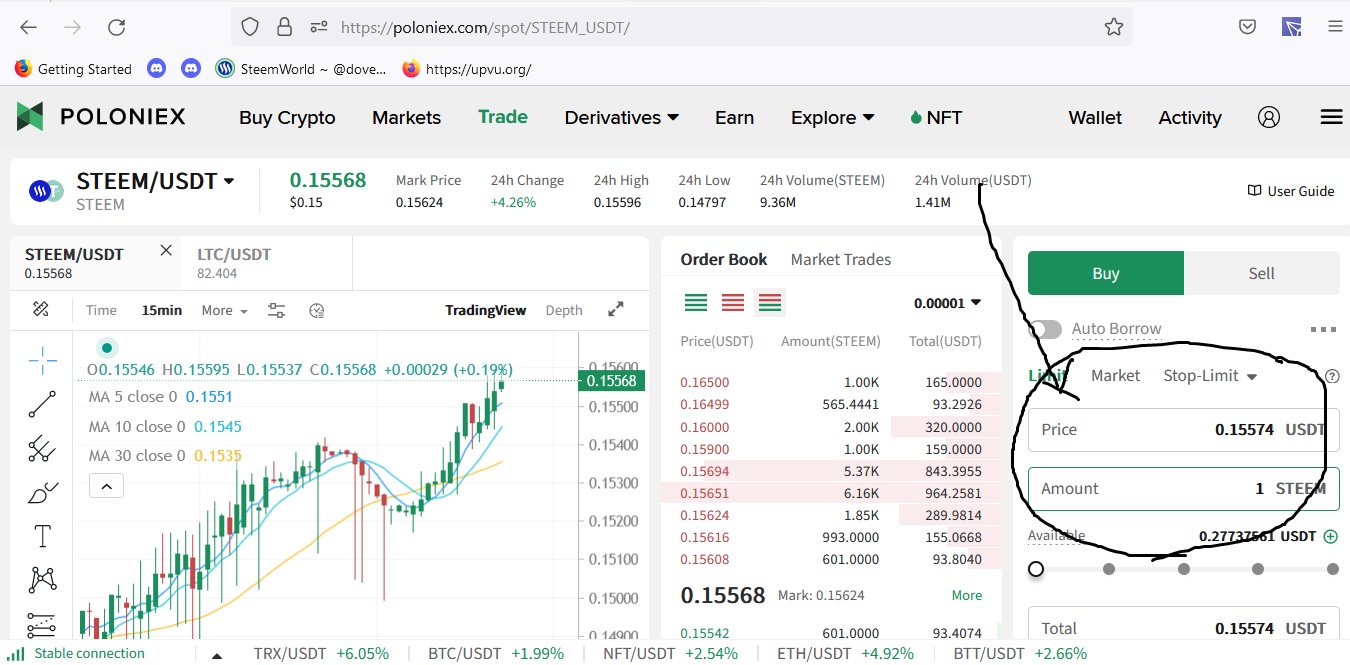
Task: Click the amount slider handle at zero
Action: pyautogui.click(x=1036, y=569)
